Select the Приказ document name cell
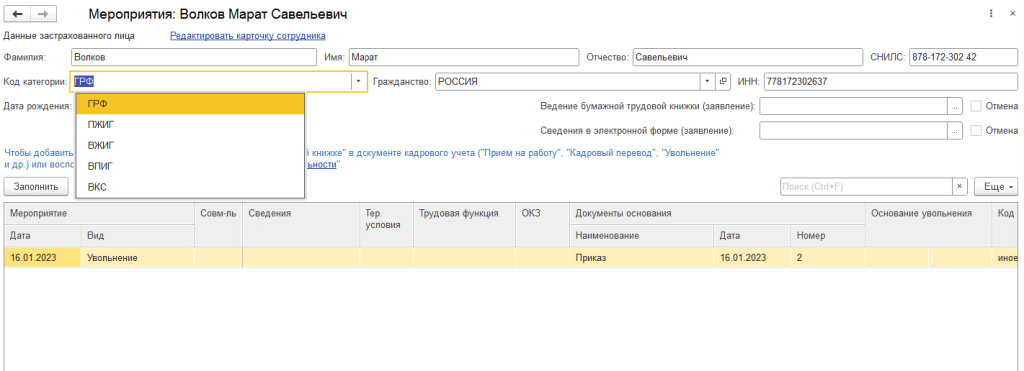This screenshot has height=371, width=1024. coord(641,257)
